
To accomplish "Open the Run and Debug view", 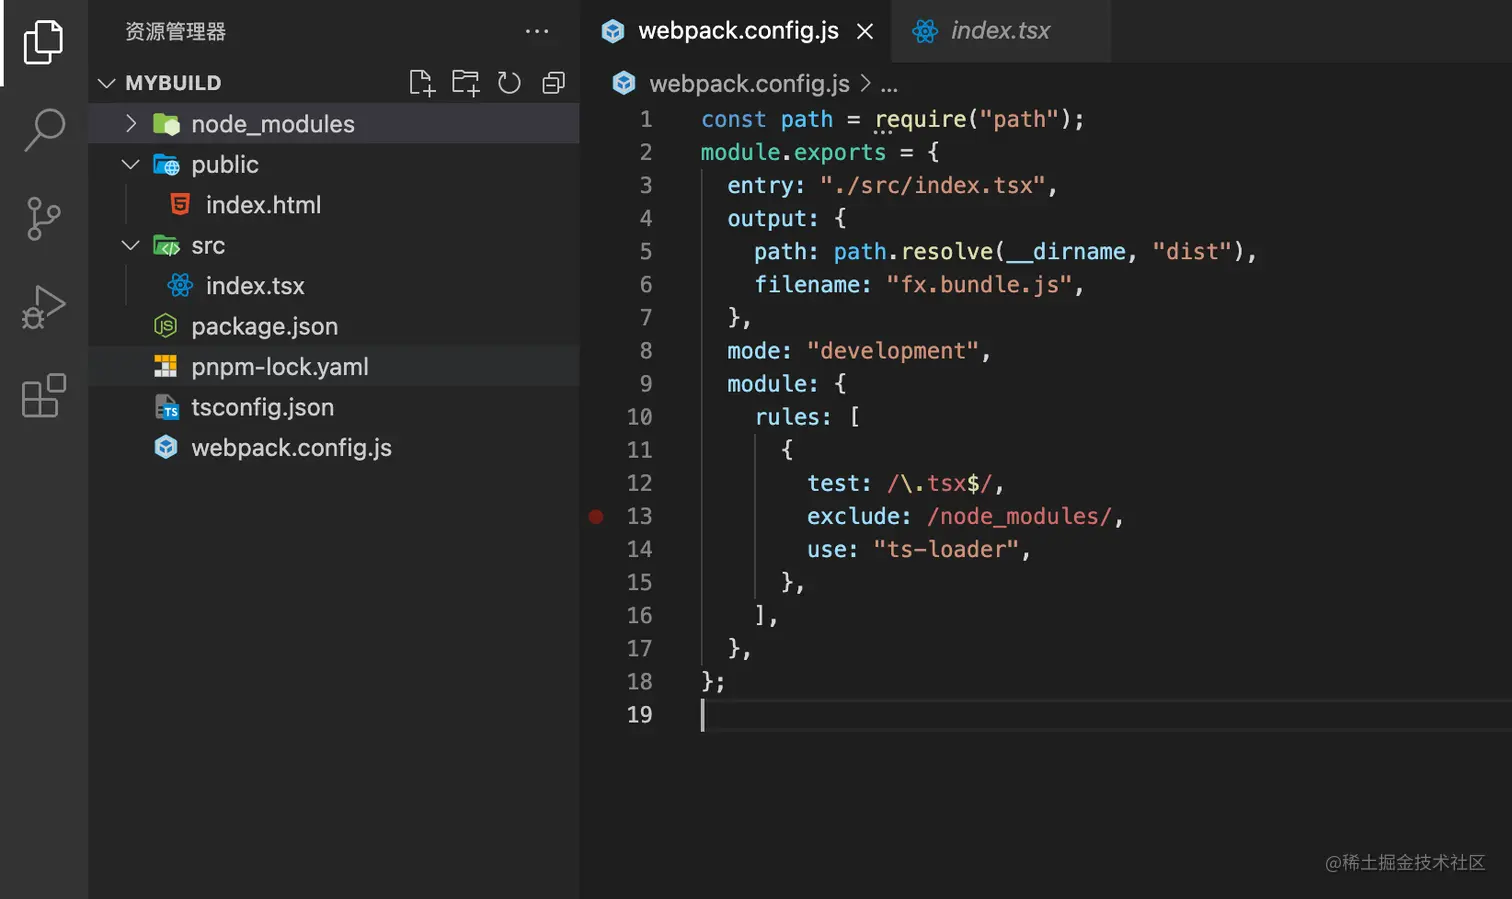I will [43, 307].
